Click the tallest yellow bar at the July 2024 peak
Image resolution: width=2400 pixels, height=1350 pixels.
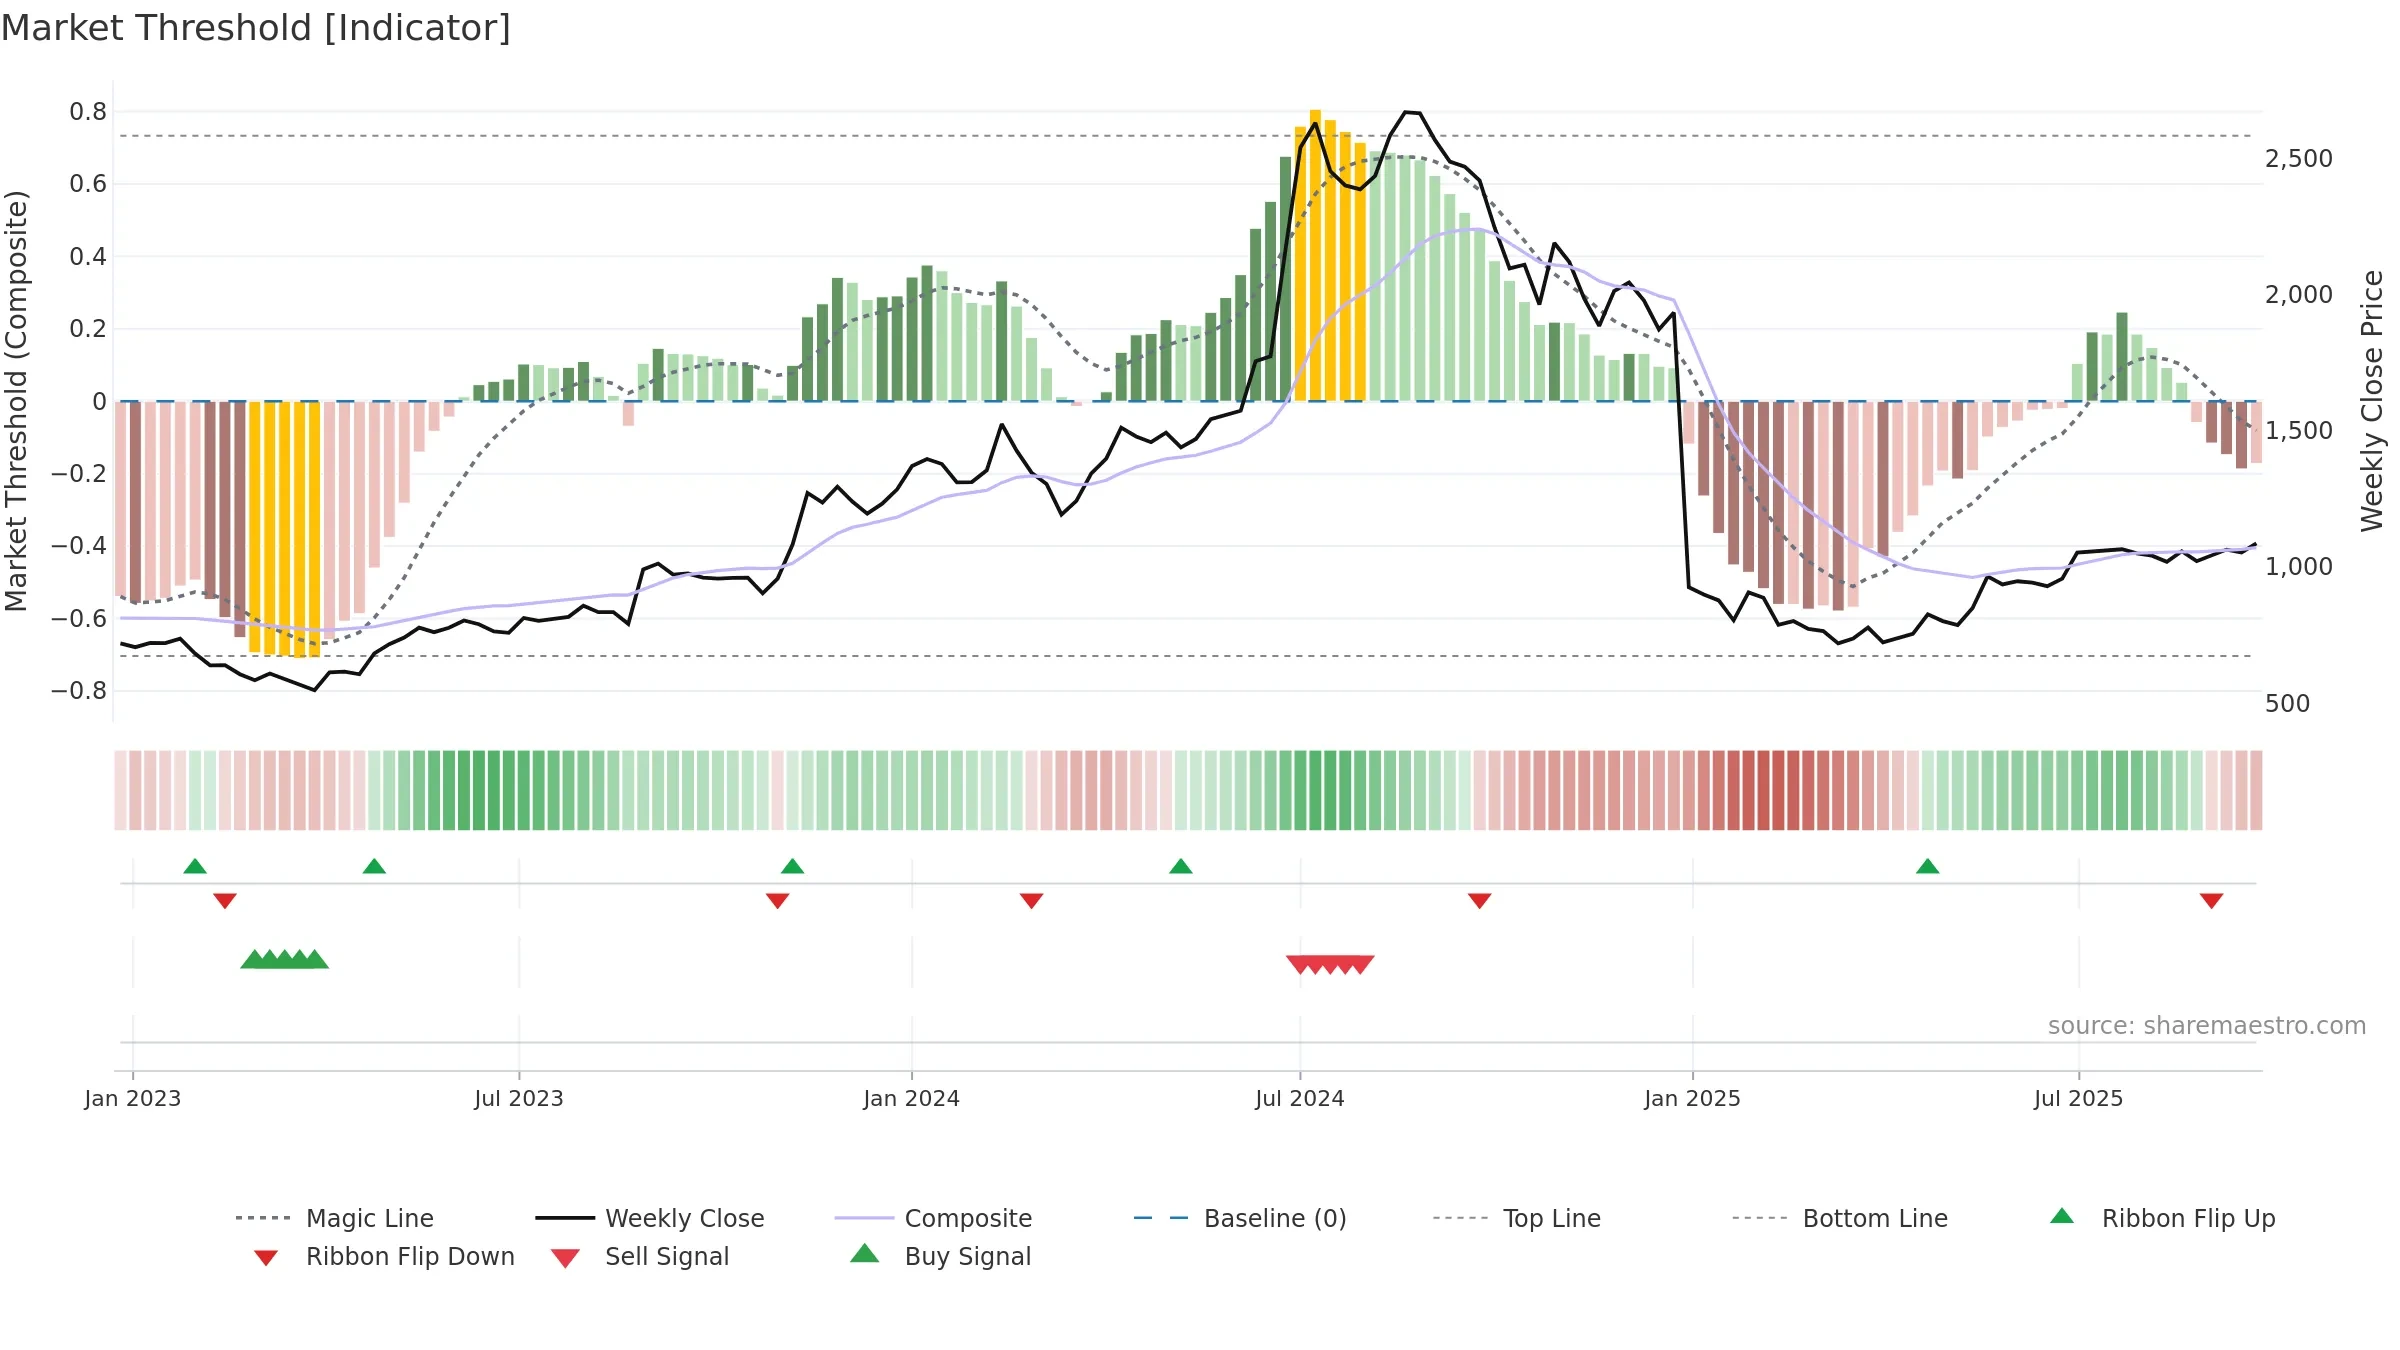1315,255
